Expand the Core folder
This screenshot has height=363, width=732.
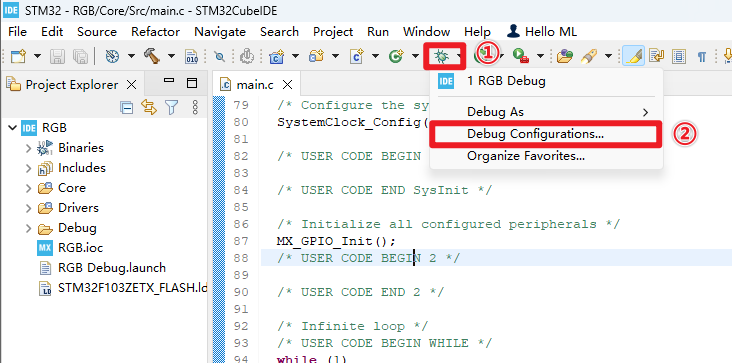click(x=28, y=188)
